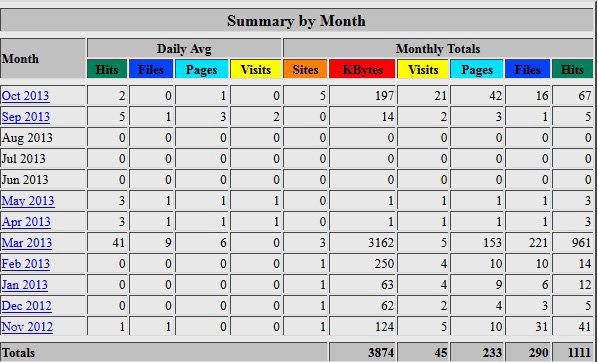Click the Oct 2013 Hits value 67

pyautogui.click(x=585, y=95)
